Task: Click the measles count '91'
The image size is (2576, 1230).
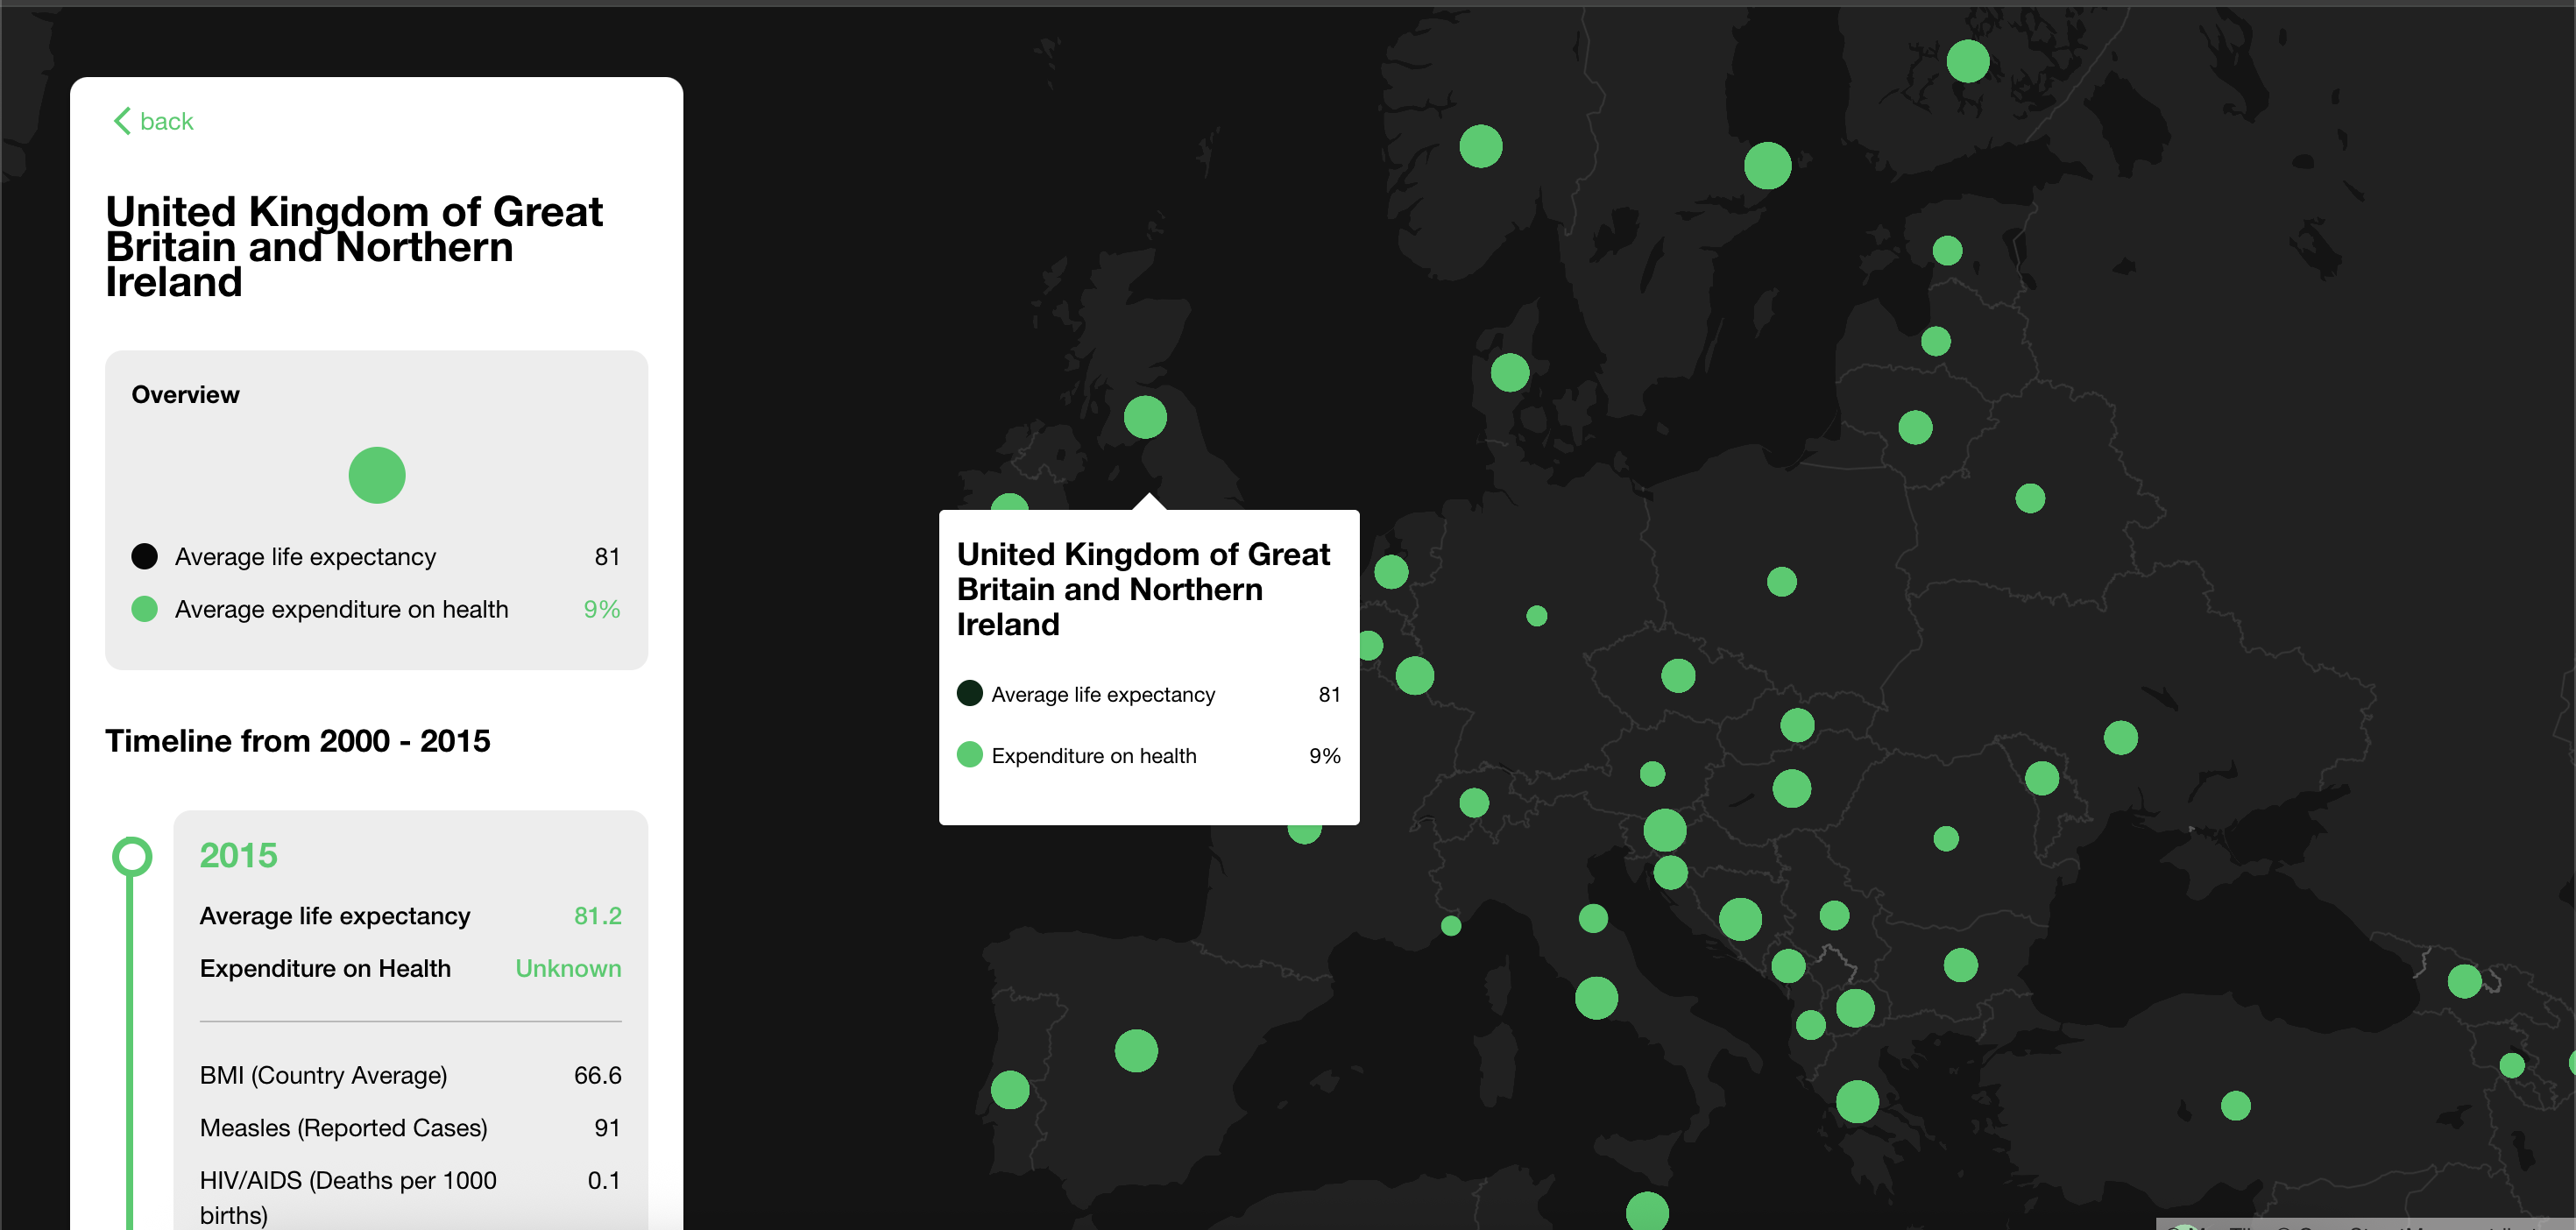Action: point(607,1128)
